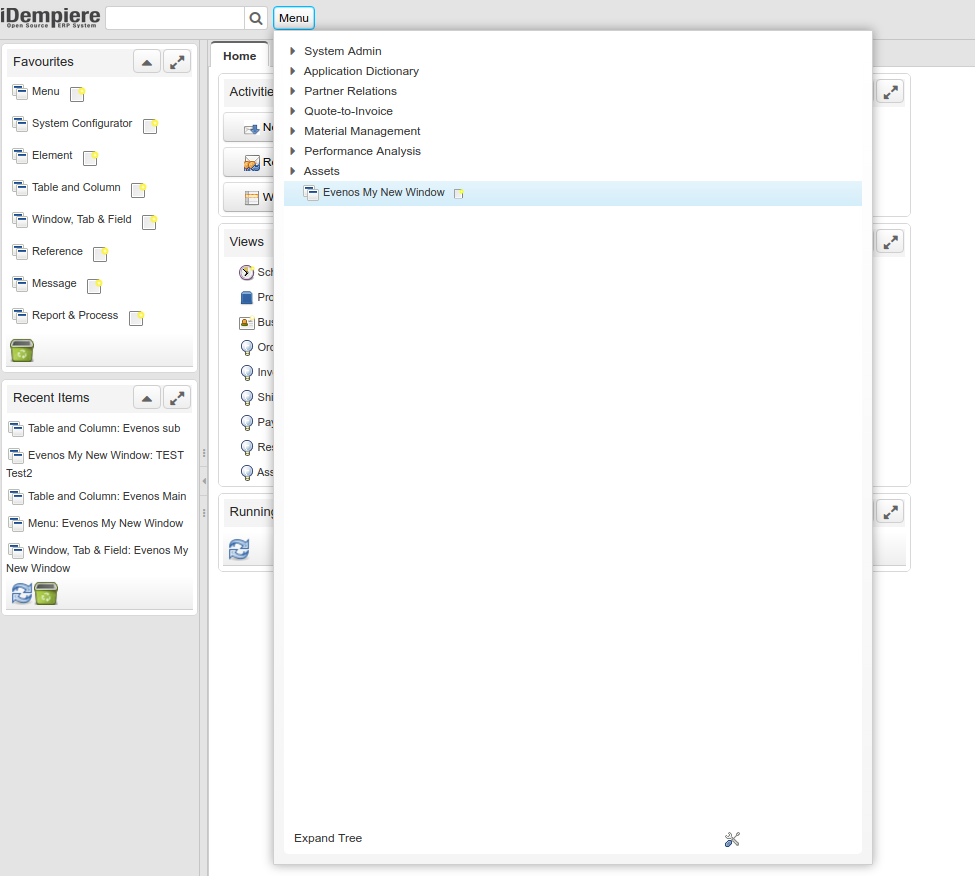Viewport: 975px width, 876px height.
Task: Open recent item Table and Column: Evenos Main
Action: tap(107, 496)
